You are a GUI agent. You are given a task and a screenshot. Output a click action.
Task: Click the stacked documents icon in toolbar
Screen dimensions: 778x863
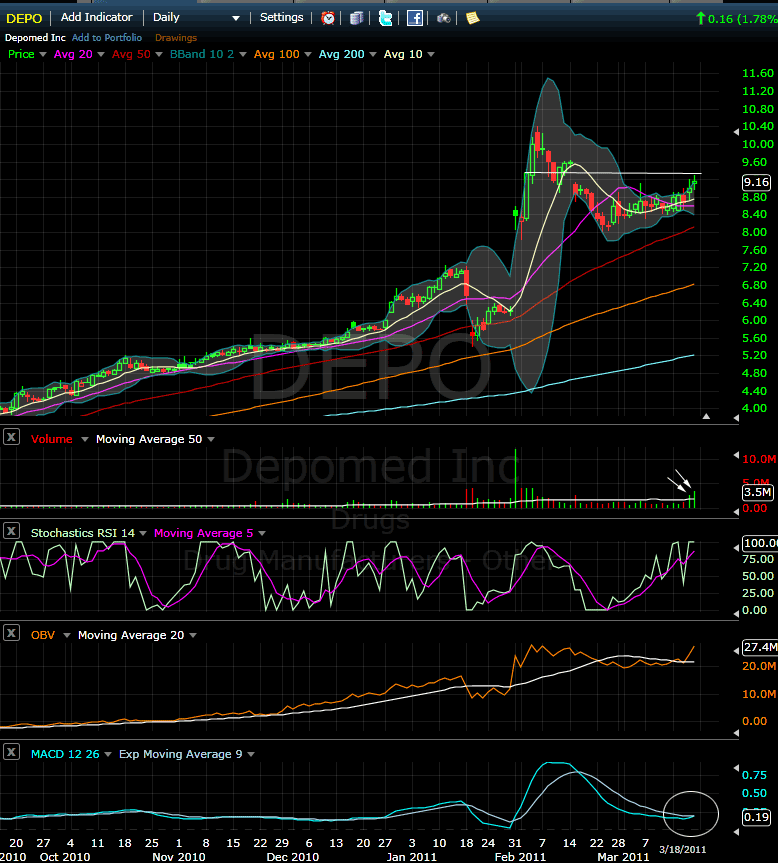point(357,18)
